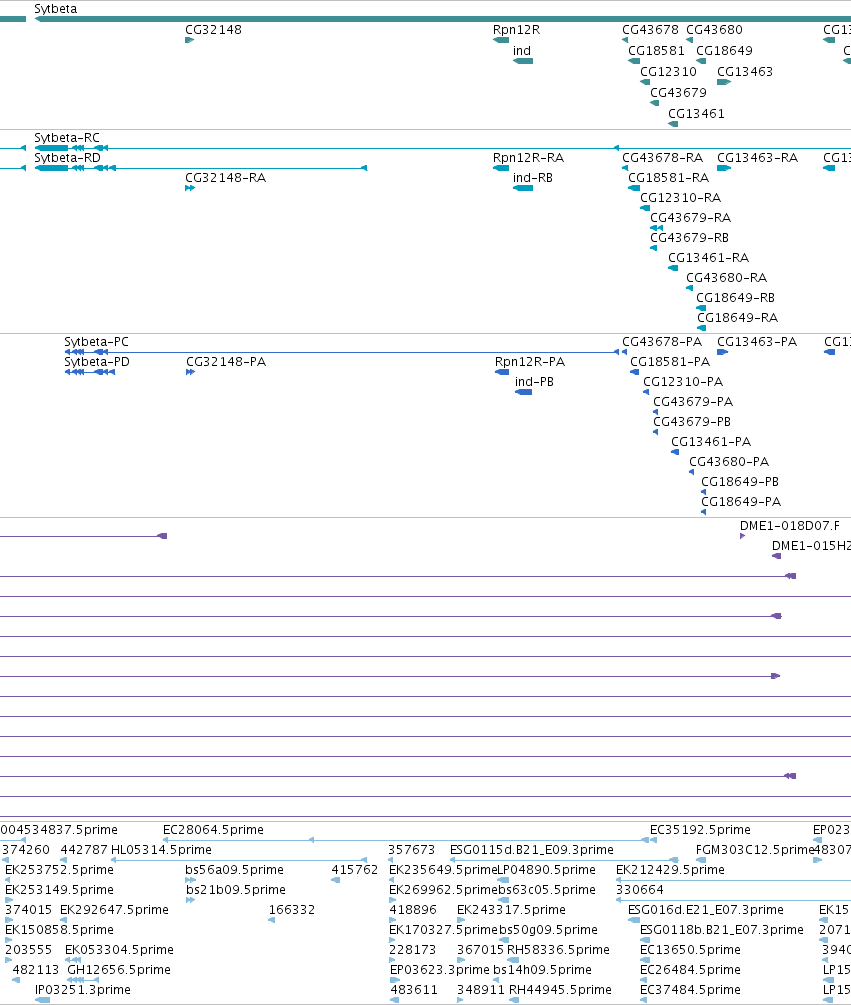Click the DME1-018D07.F clone label
The width and height of the screenshot is (851, 1005).
[790, 526]
